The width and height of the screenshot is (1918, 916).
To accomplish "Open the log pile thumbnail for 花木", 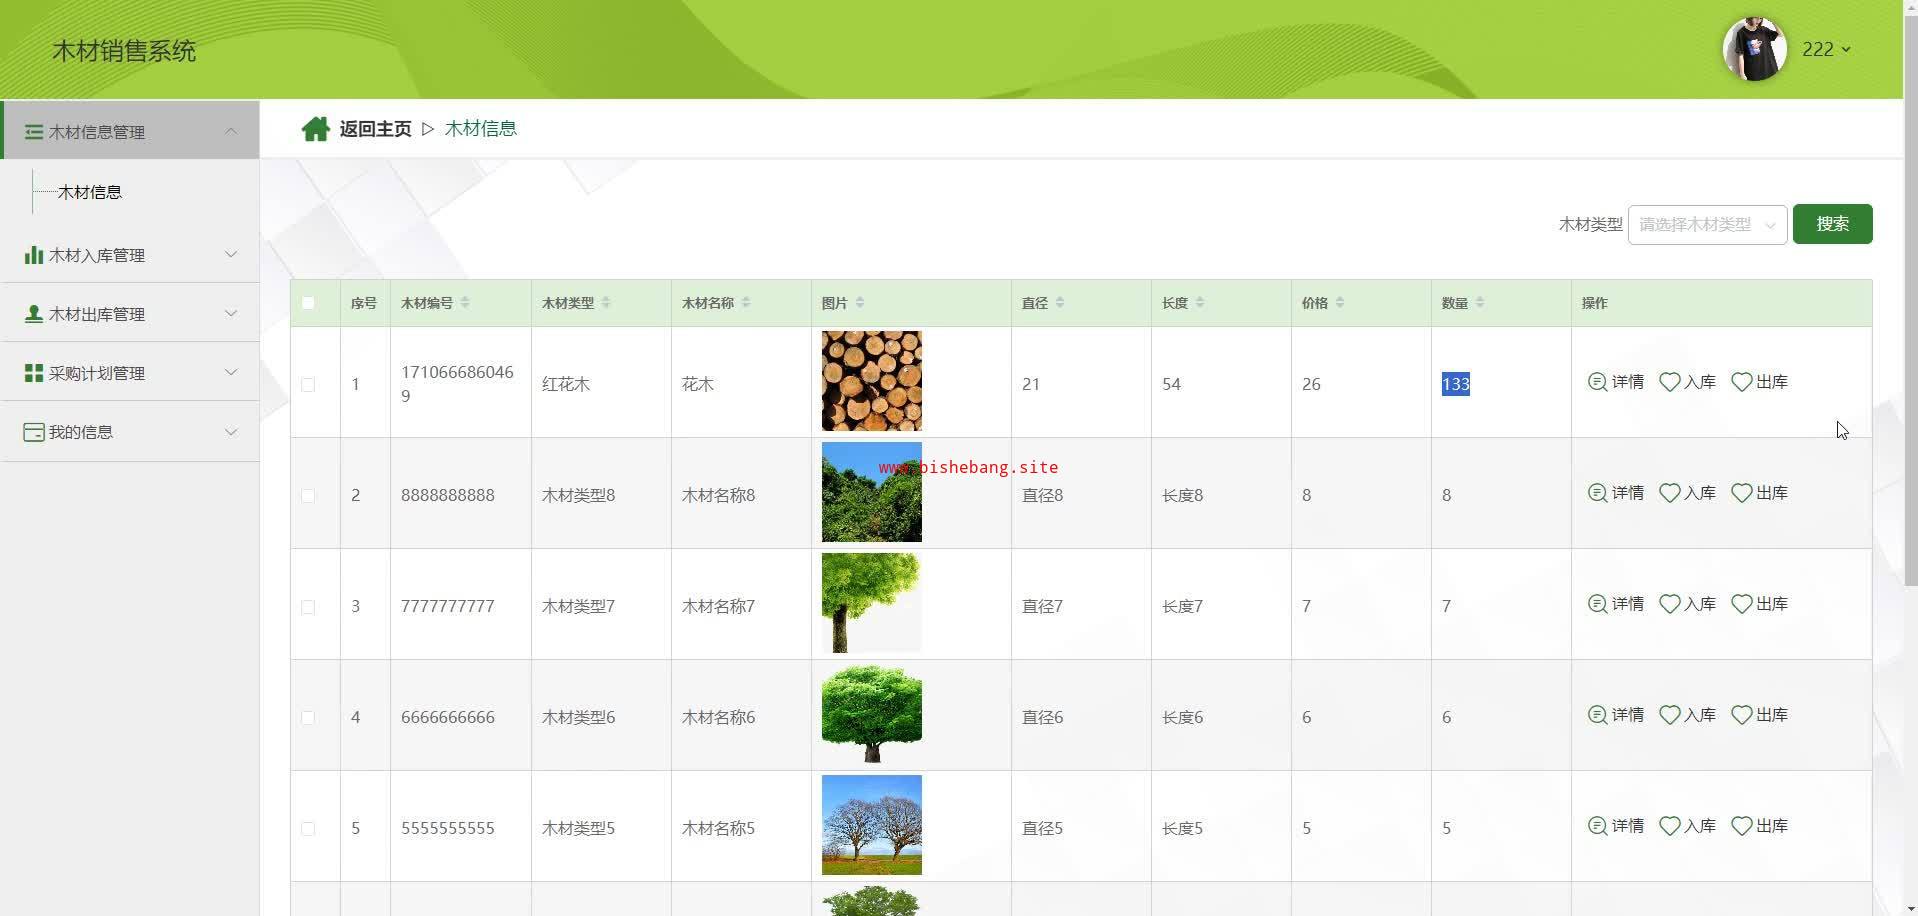I will [872, 381].
